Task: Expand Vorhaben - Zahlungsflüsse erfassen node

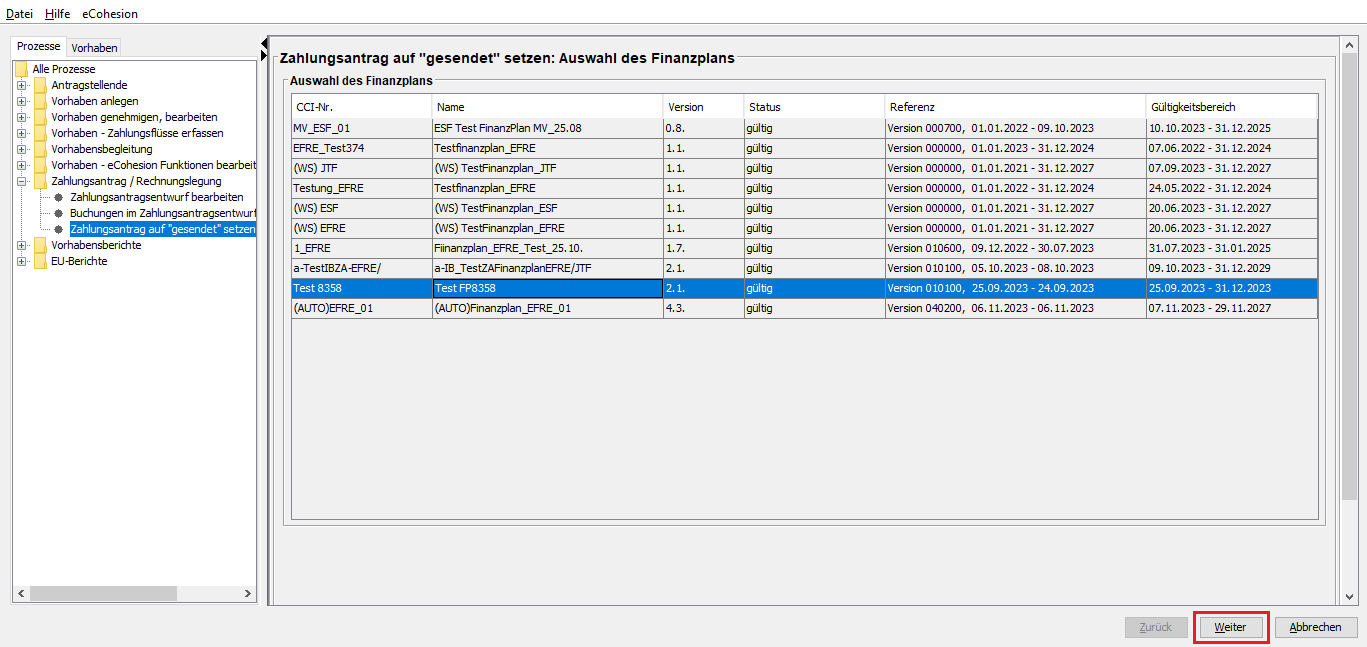Action: click(x=21, y=133)
